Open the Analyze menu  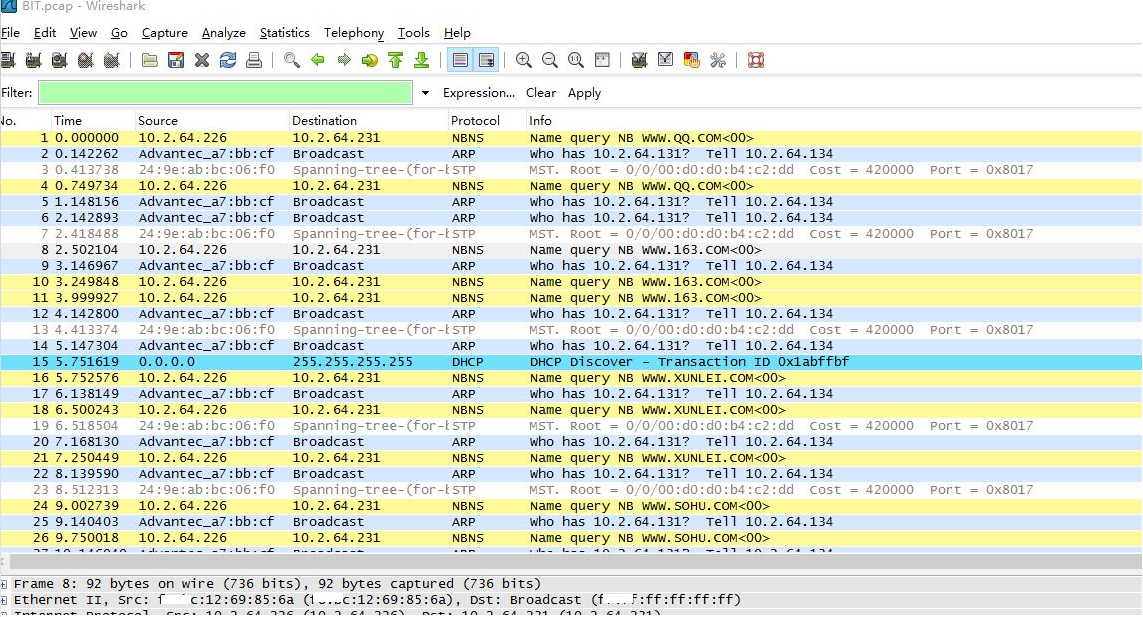tap(222, 33)
